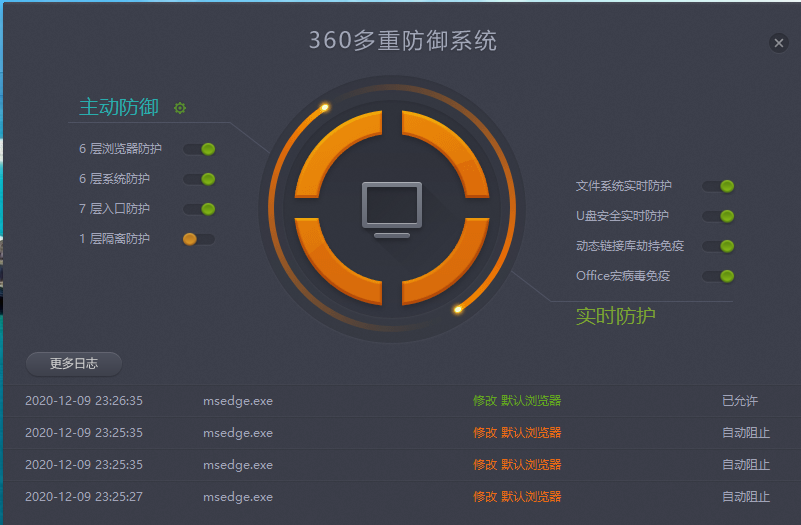Screen dimensions: 801x525
Task: Open active defense settings gear icon
Action: pos(180,108)
